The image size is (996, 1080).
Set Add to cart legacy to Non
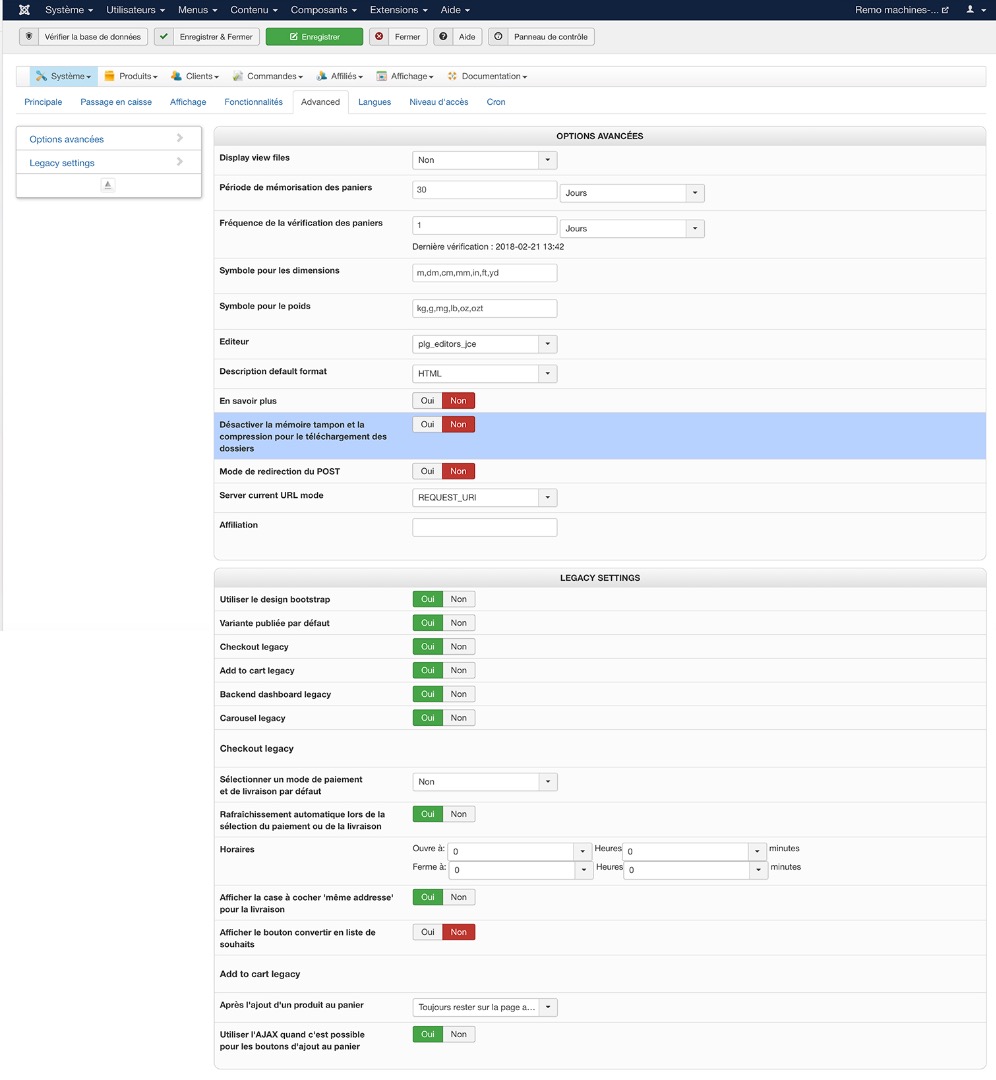click(x=459, y=671)
